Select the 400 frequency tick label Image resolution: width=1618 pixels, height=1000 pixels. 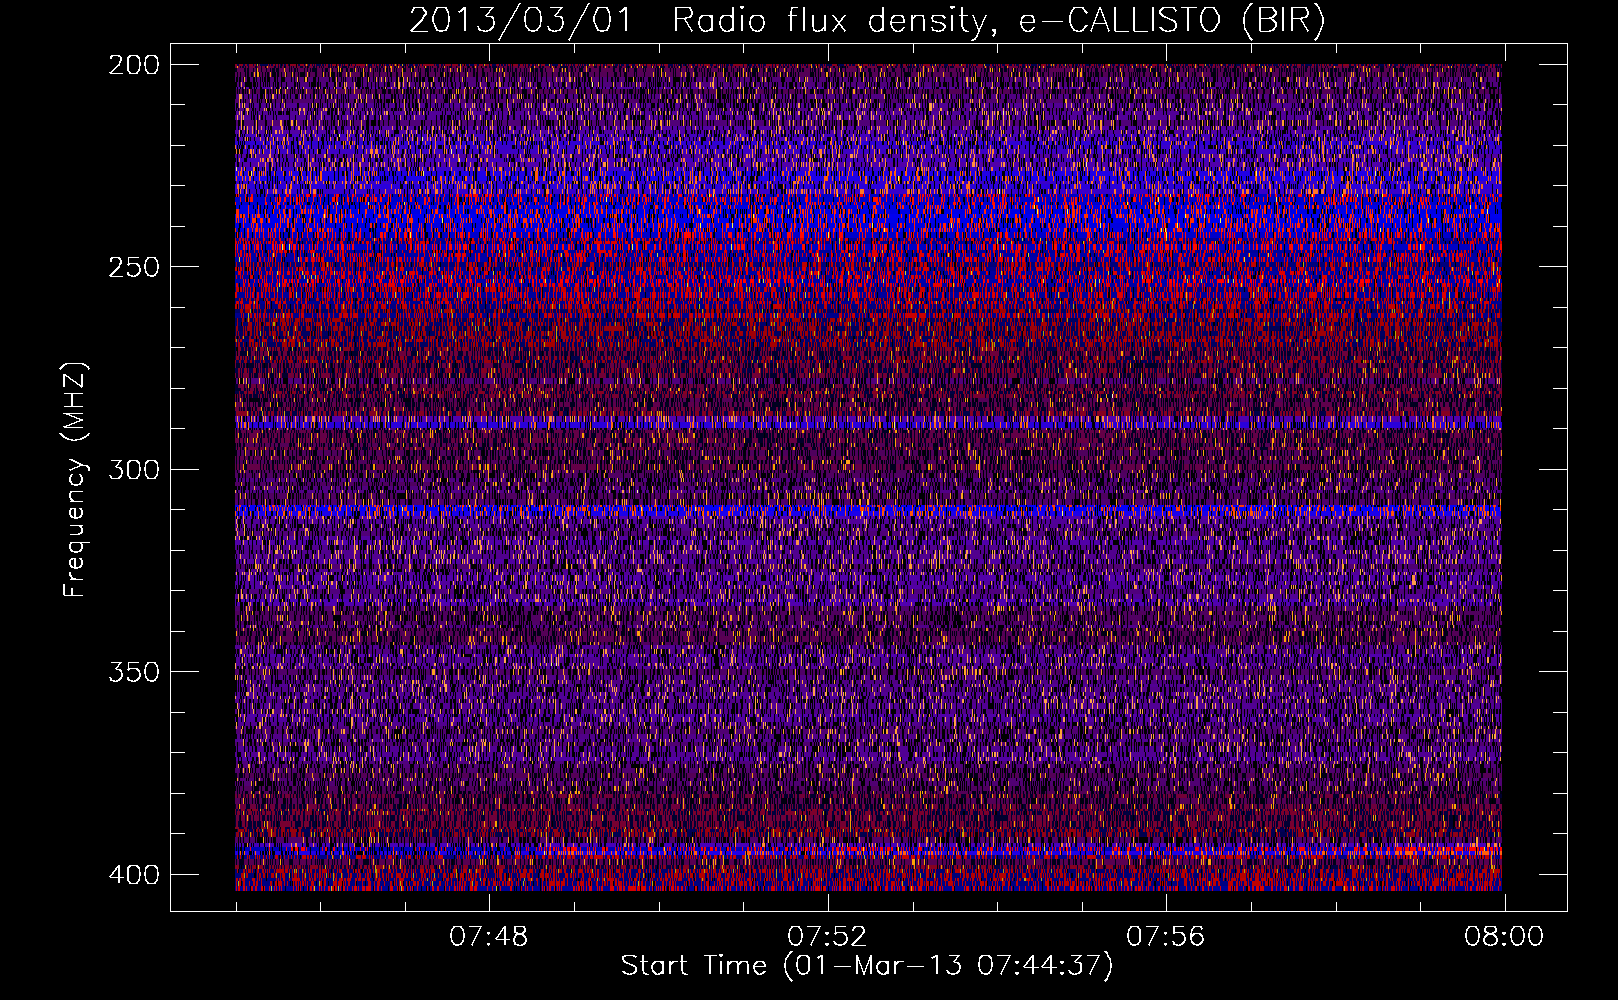click(x=133, y=874)
